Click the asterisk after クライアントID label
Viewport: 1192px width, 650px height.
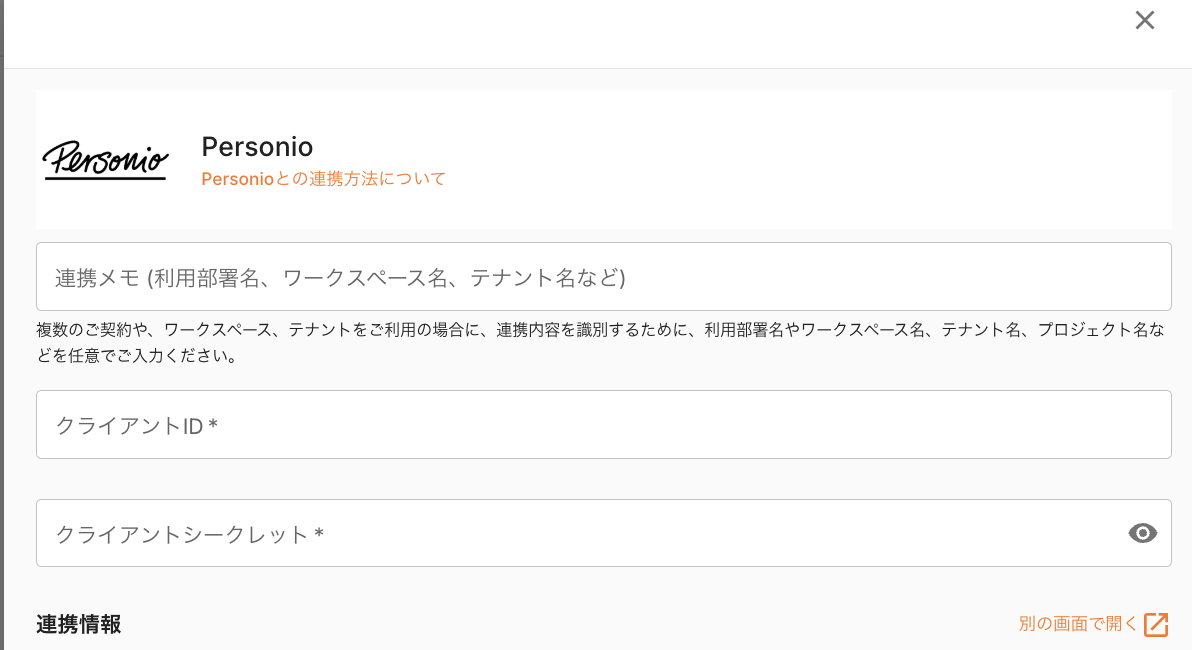pos(213,426)
